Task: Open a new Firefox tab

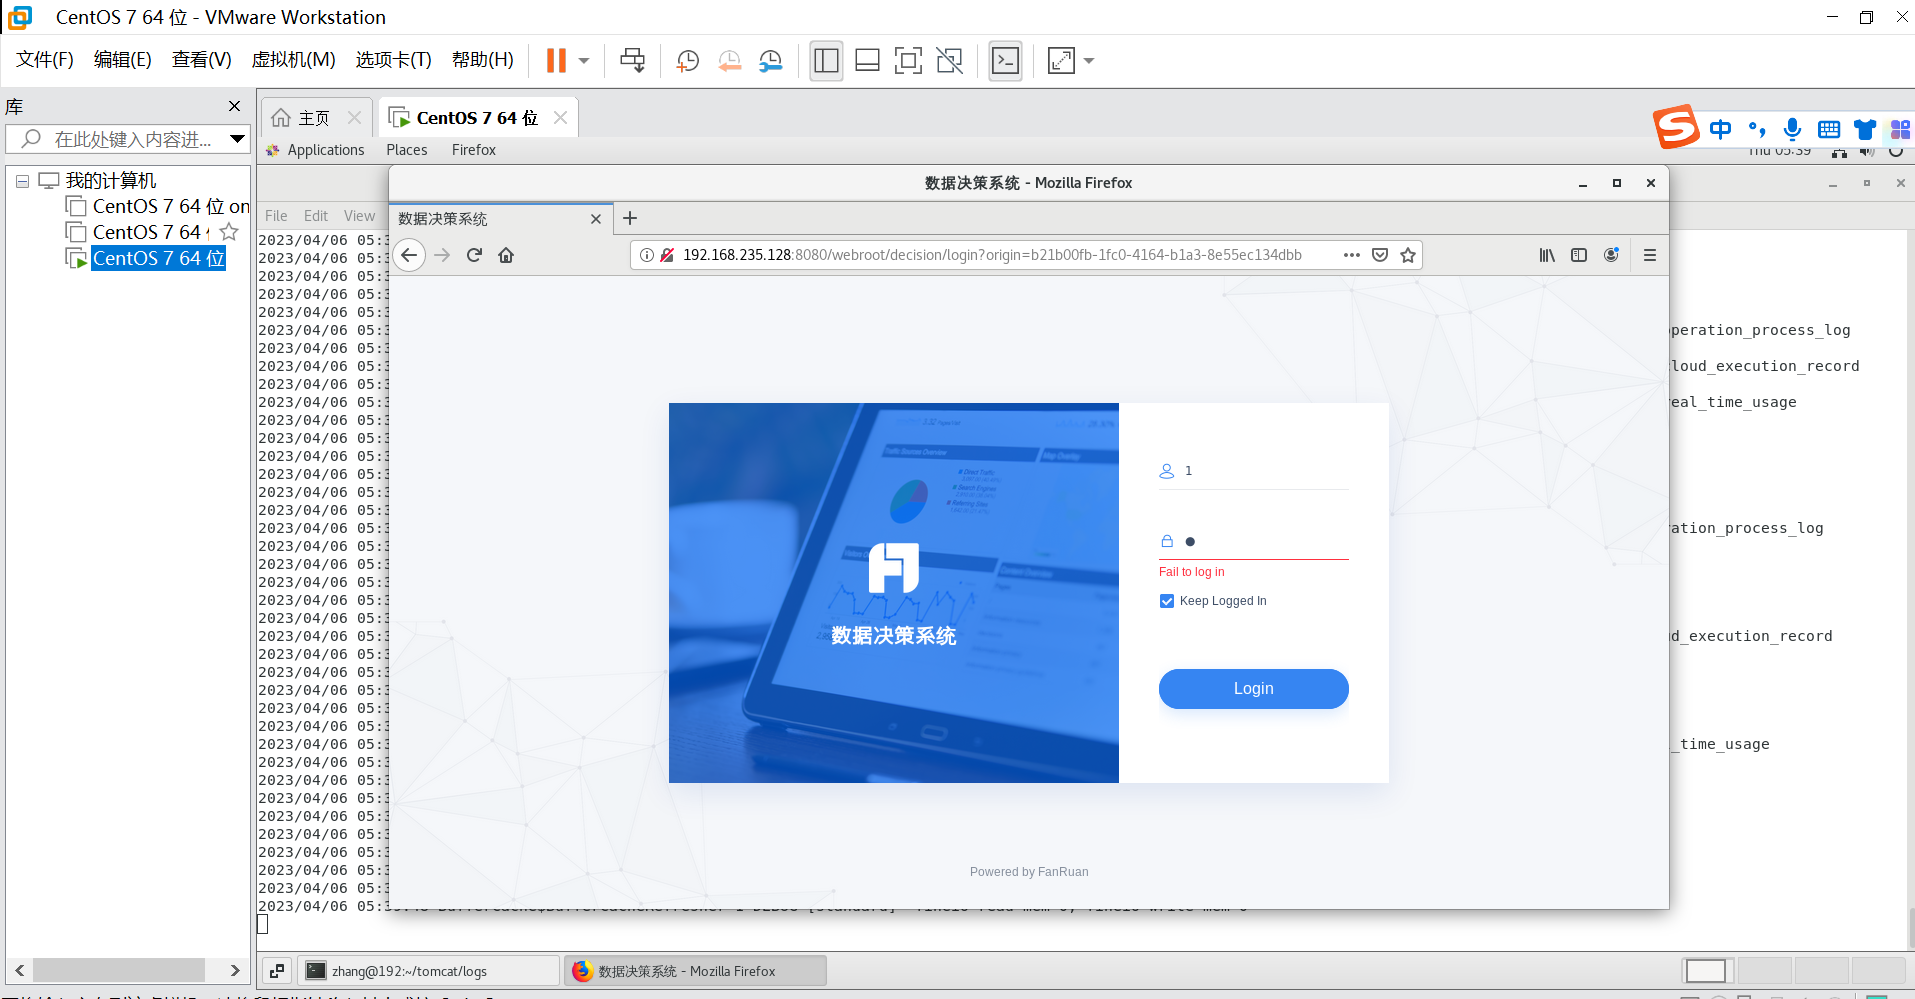Action: click(x=630, y=218)
